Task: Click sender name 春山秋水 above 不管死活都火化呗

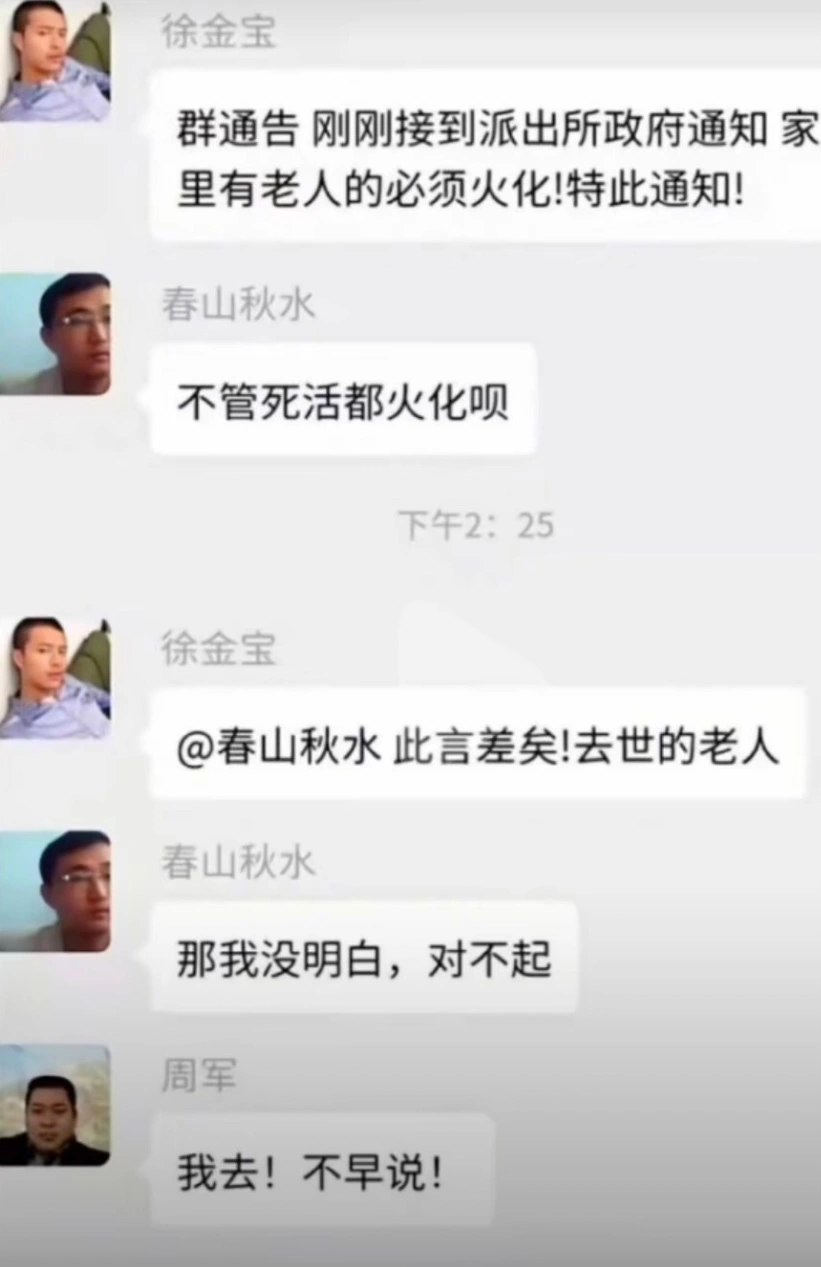Action: (238, 304)
